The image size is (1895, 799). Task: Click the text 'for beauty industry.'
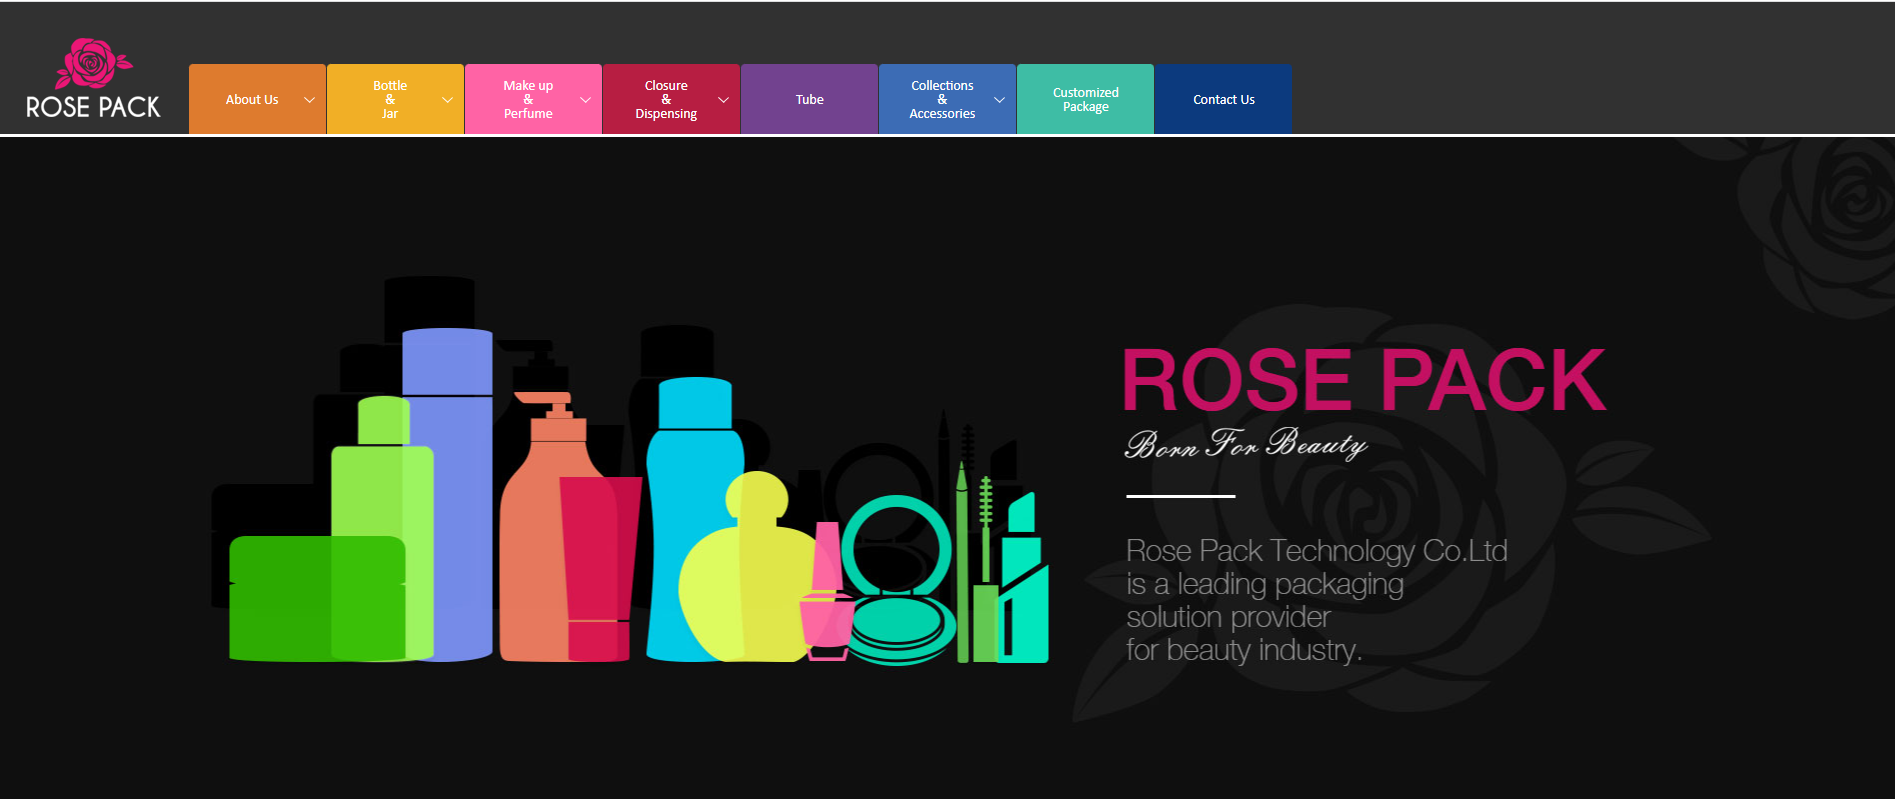click(1244, 650)
